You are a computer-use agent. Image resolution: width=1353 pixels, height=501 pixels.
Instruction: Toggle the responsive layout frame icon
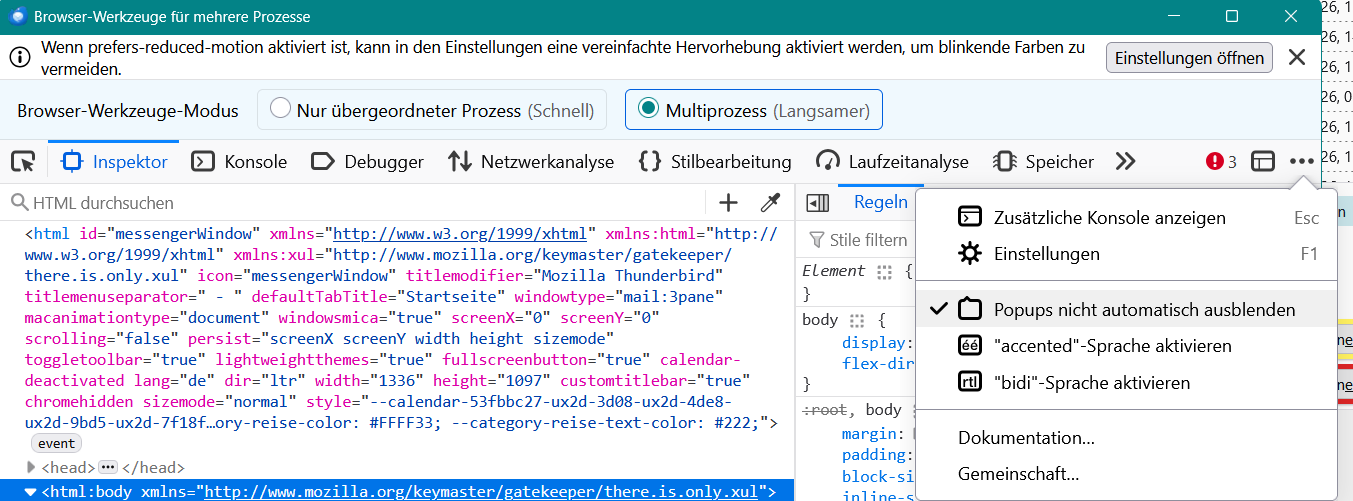[x=1264, y=161]
